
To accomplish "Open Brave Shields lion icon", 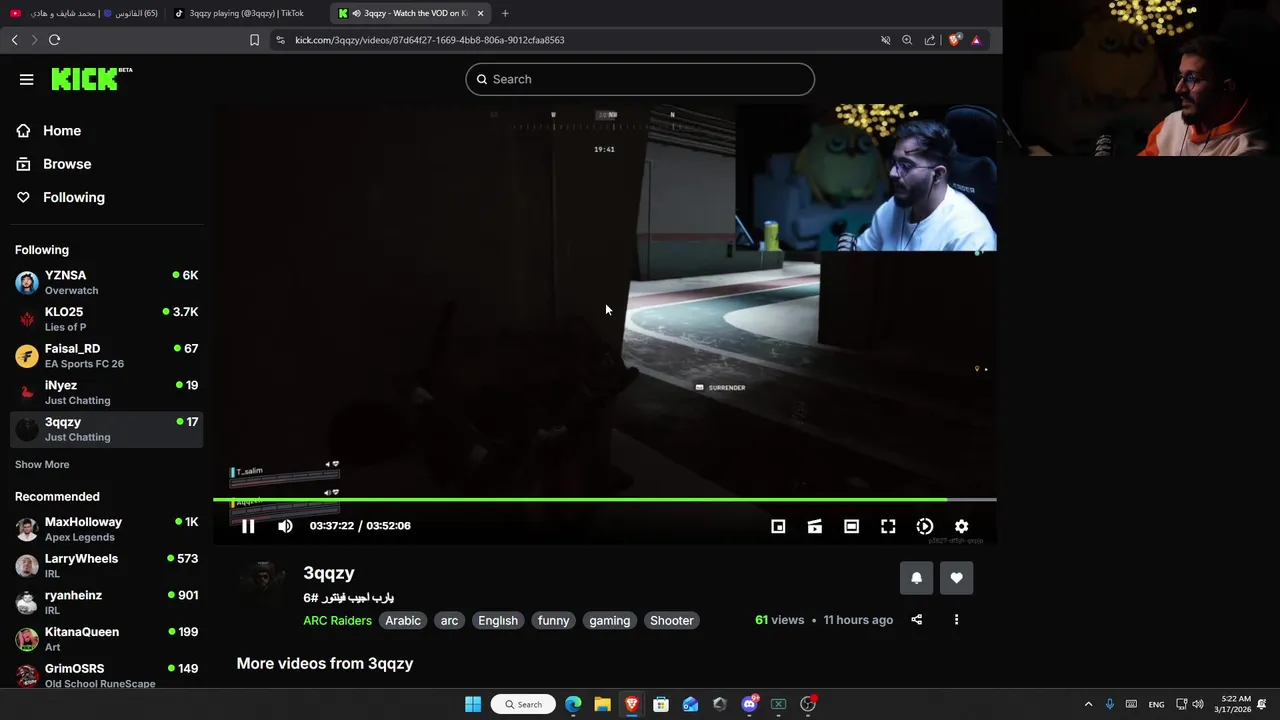I will pyautogui.click(x=954, y=40).
